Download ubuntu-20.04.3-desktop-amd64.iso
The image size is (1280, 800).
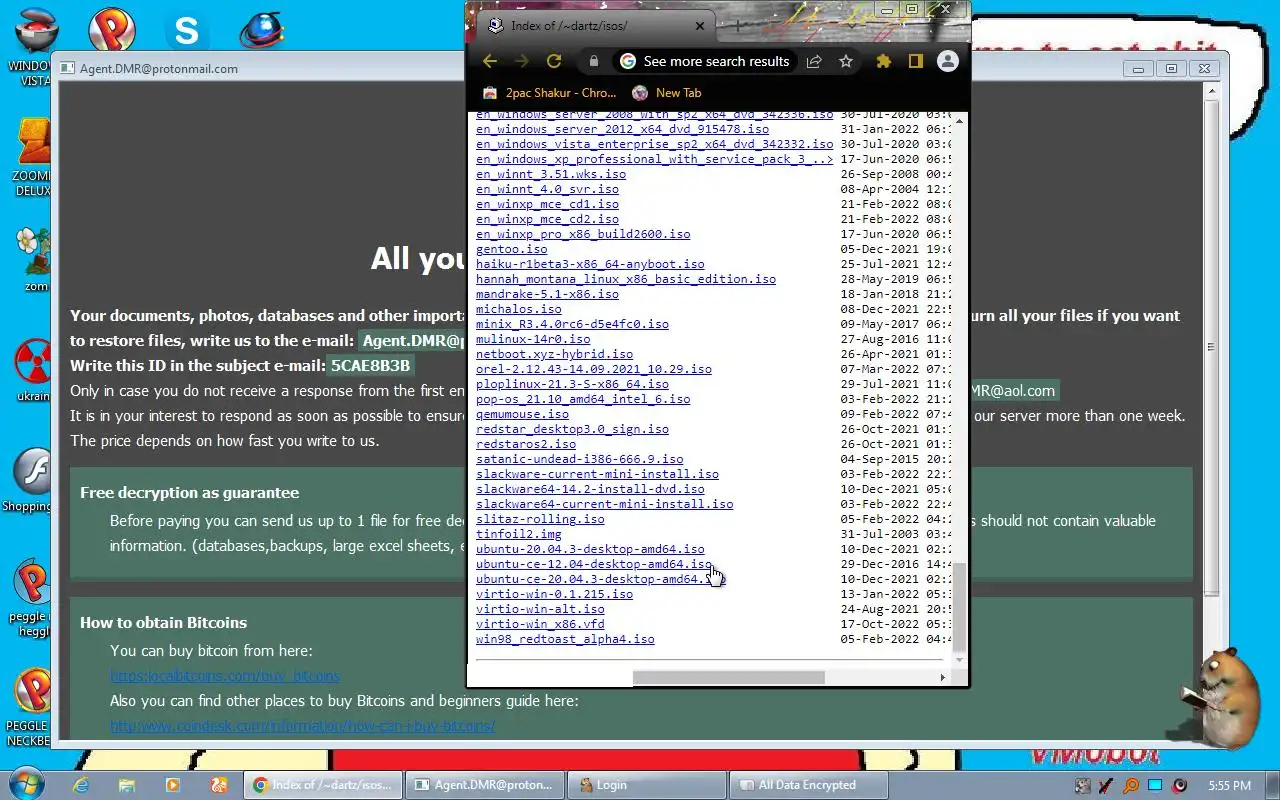pyautogui.click(x=590, y=549)
